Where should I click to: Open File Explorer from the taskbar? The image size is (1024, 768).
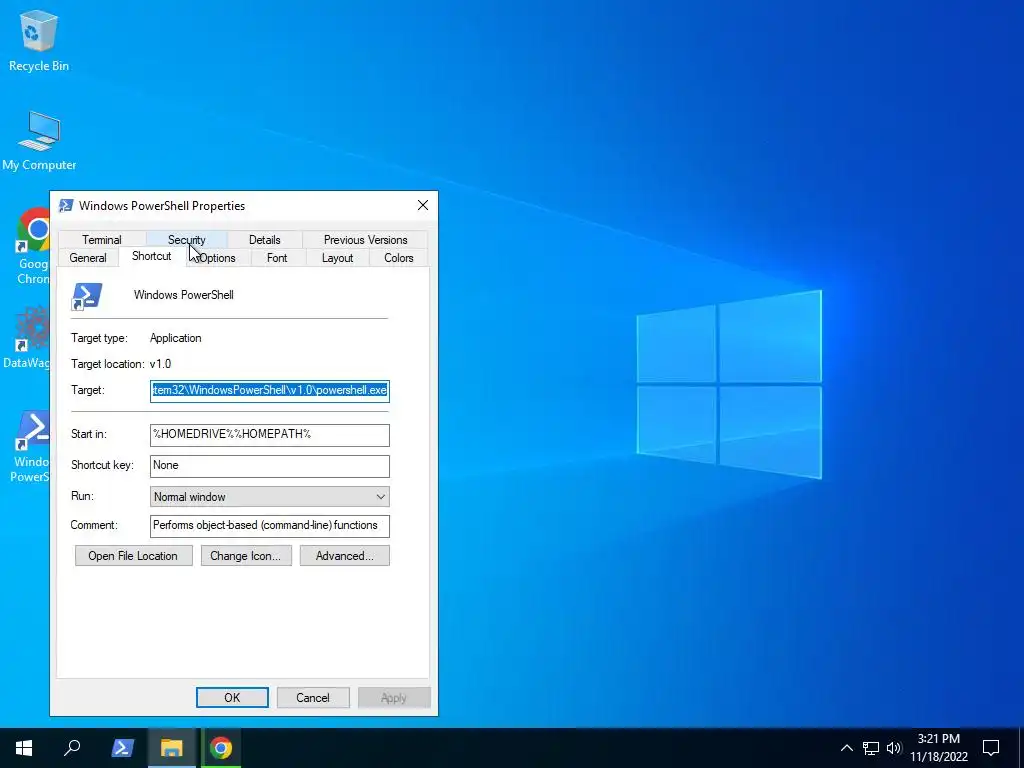tap(171, 748)
